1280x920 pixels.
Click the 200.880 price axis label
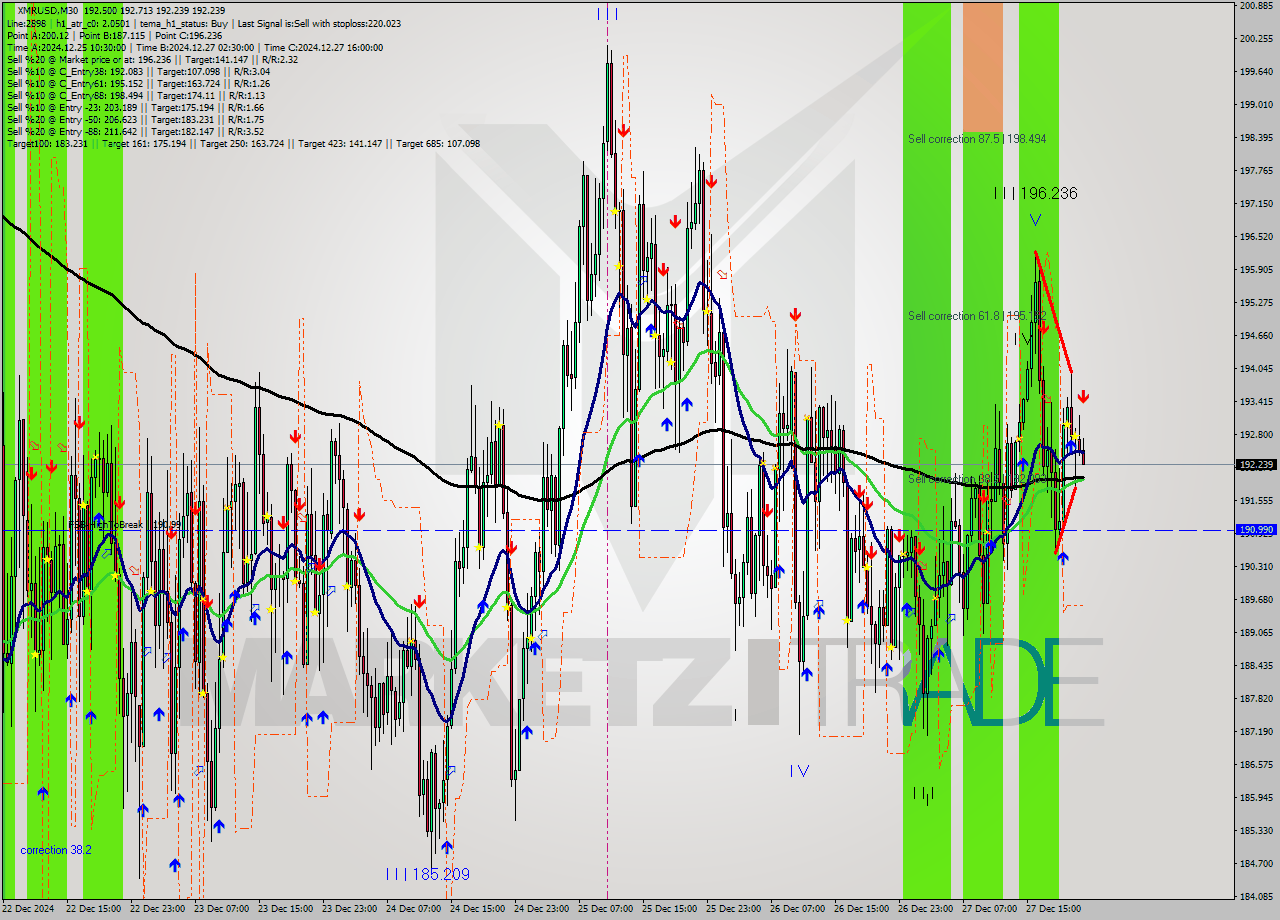1255,6
